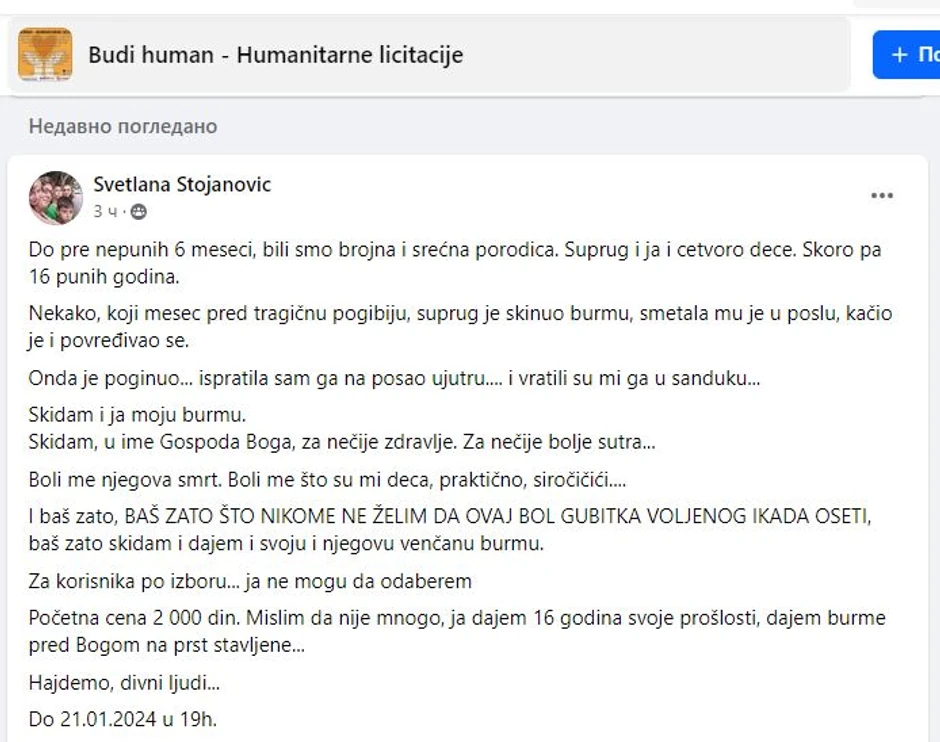Viewport: 940px width, 742px height.
Task: Select the line 'Hajdemo, divni ljudi...'
Action: [126, 682]
